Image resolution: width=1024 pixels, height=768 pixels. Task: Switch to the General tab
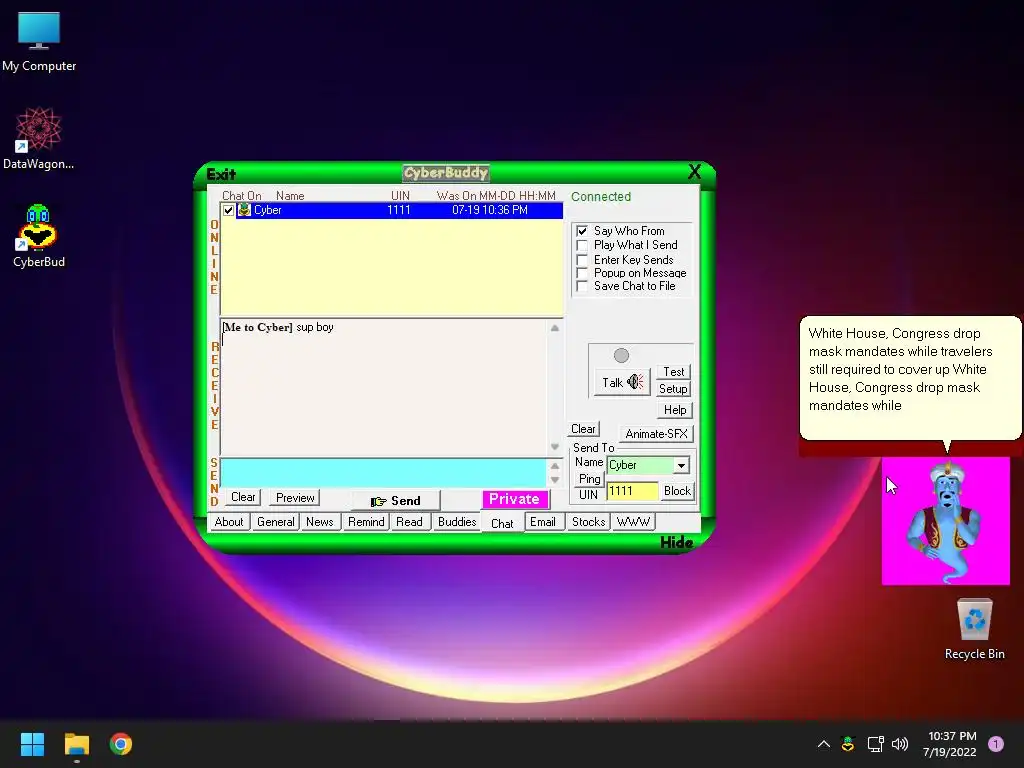[x=276, y=522]
